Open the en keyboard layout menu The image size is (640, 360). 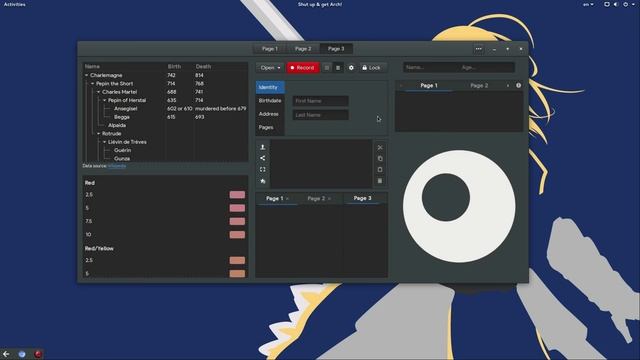[588, 4]
